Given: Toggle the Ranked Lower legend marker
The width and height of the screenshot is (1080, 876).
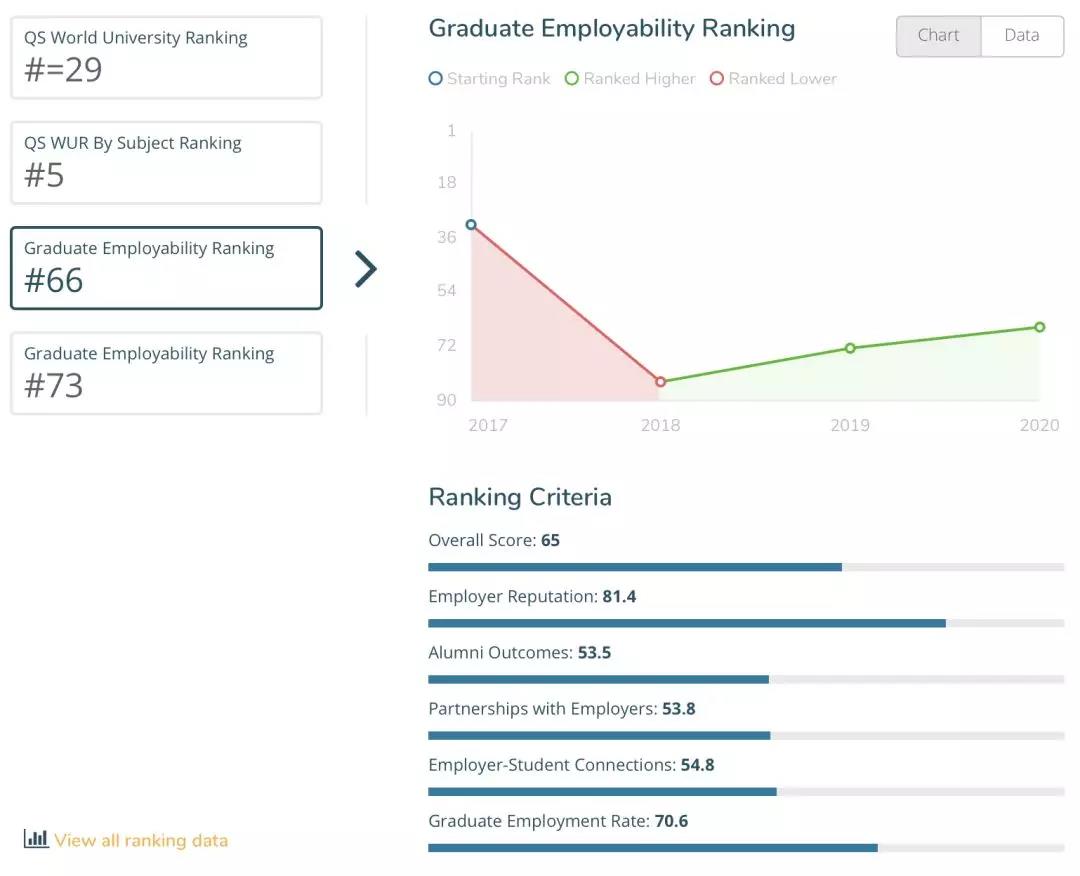Looking at the screenshot, I should [716, 79].
